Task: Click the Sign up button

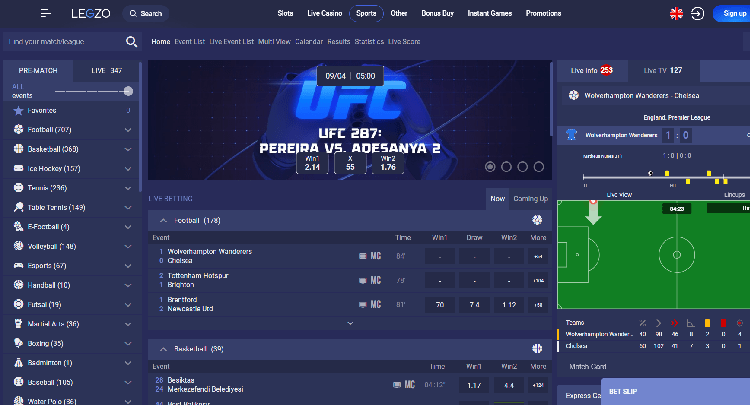Action: click(x=731, y=14)
